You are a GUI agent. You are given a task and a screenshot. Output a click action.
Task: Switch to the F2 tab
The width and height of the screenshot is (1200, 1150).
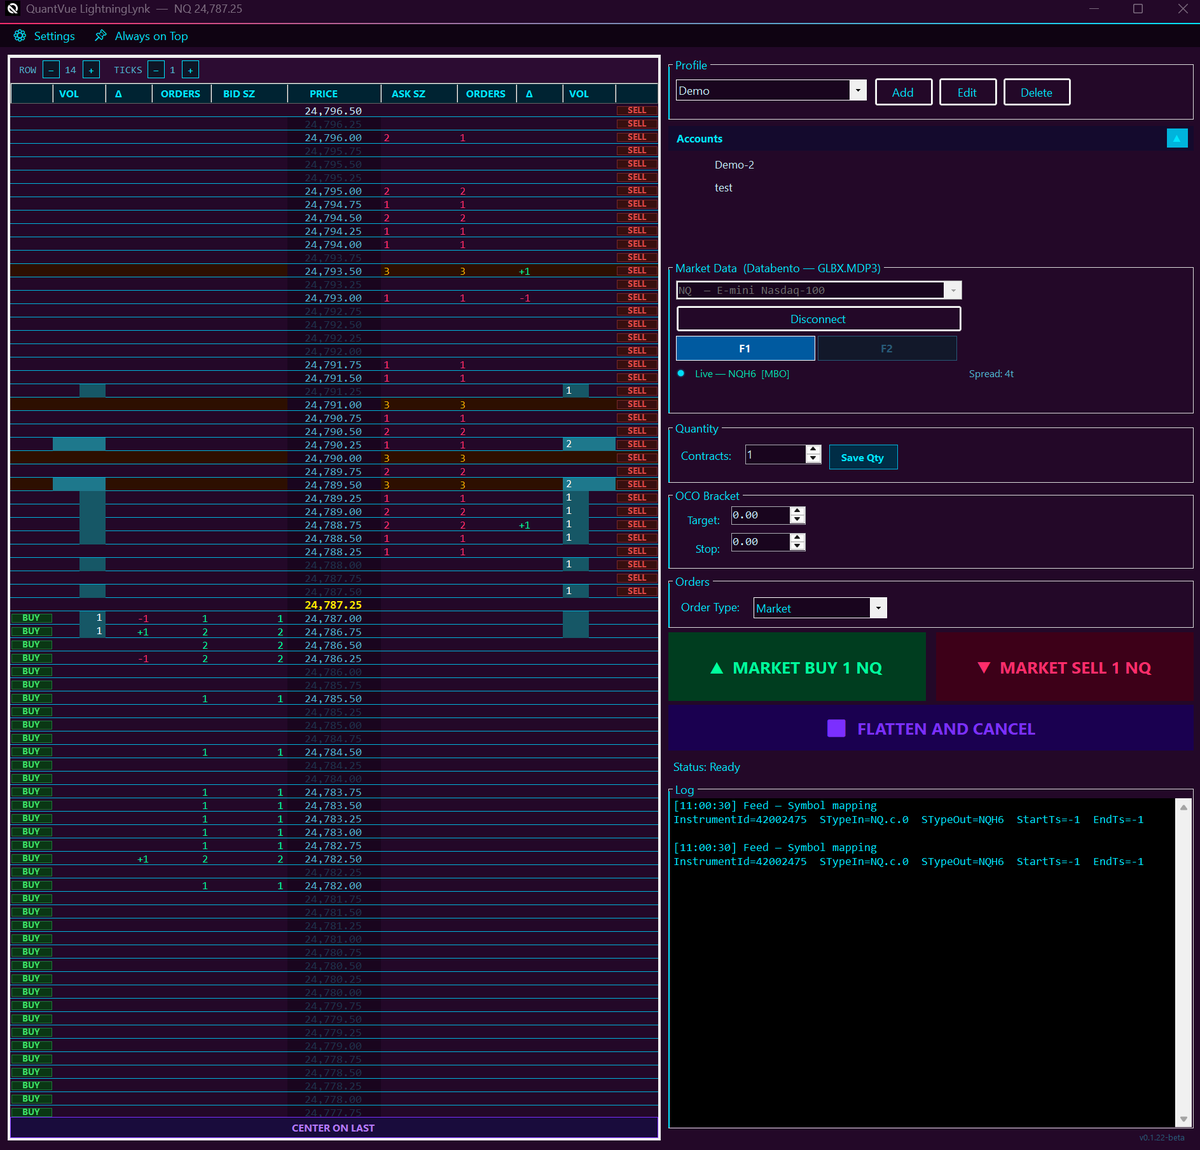[886, 348]
